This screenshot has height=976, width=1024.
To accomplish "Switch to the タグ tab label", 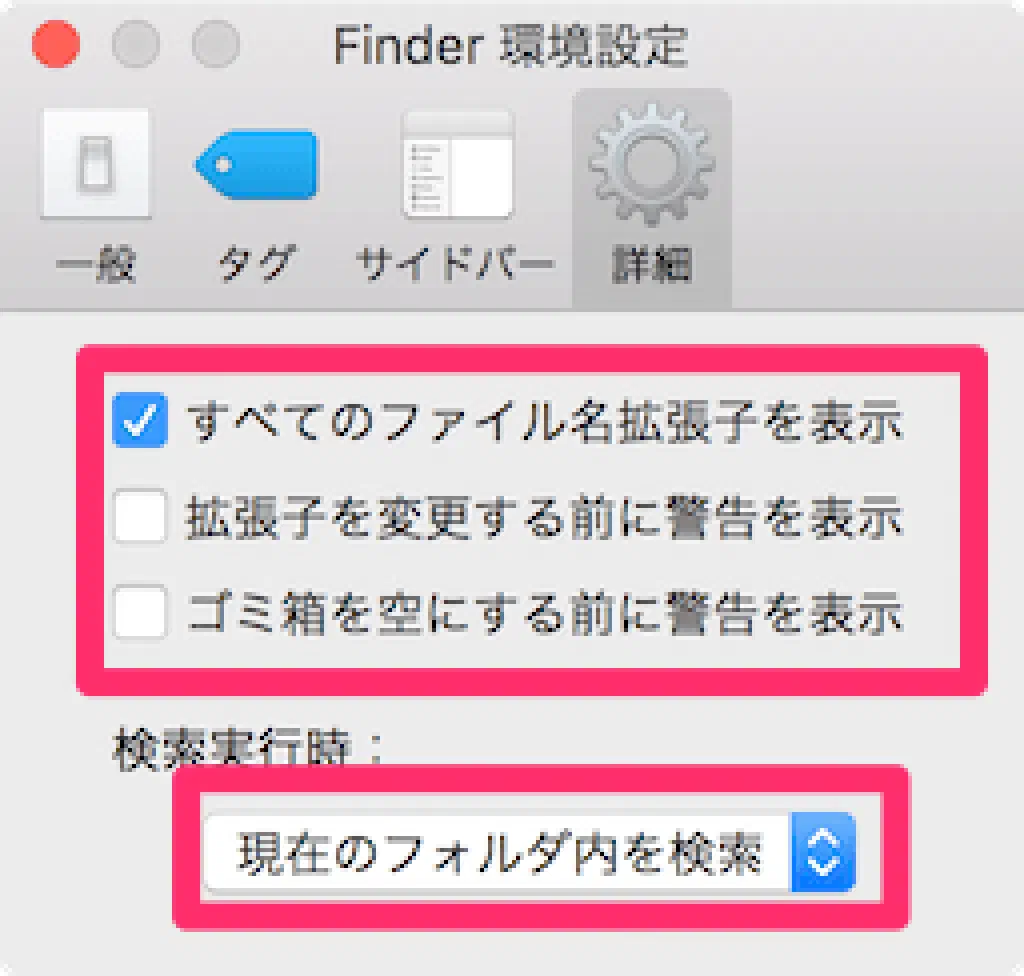I will tap(257, 265).
